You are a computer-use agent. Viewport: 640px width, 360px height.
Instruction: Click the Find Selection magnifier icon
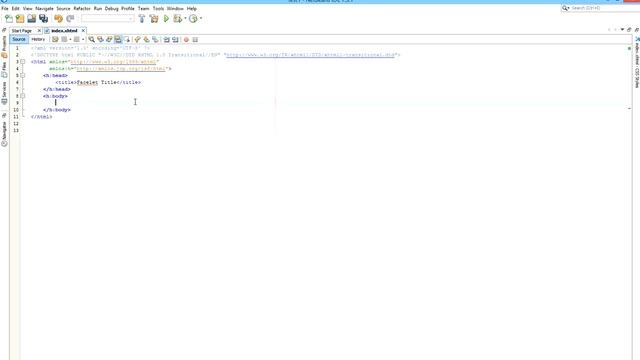pyautogui.click(x=91, y=40)
